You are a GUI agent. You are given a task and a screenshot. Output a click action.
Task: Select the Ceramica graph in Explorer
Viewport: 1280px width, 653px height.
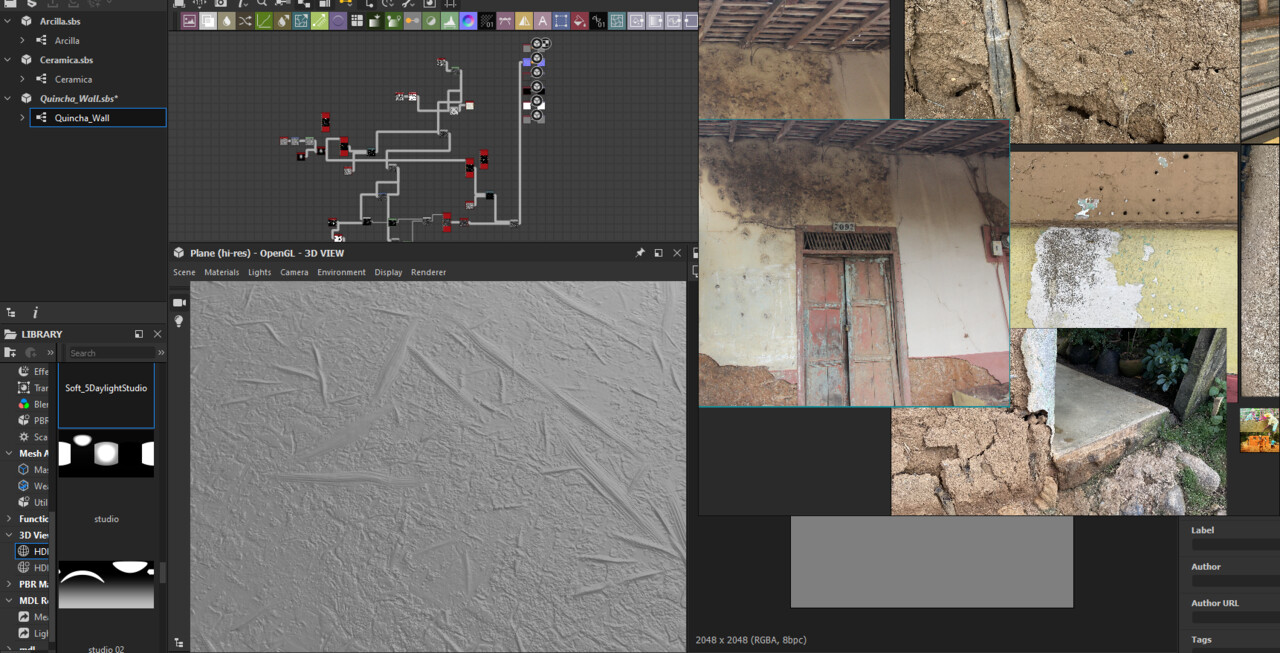pos(73,79)
